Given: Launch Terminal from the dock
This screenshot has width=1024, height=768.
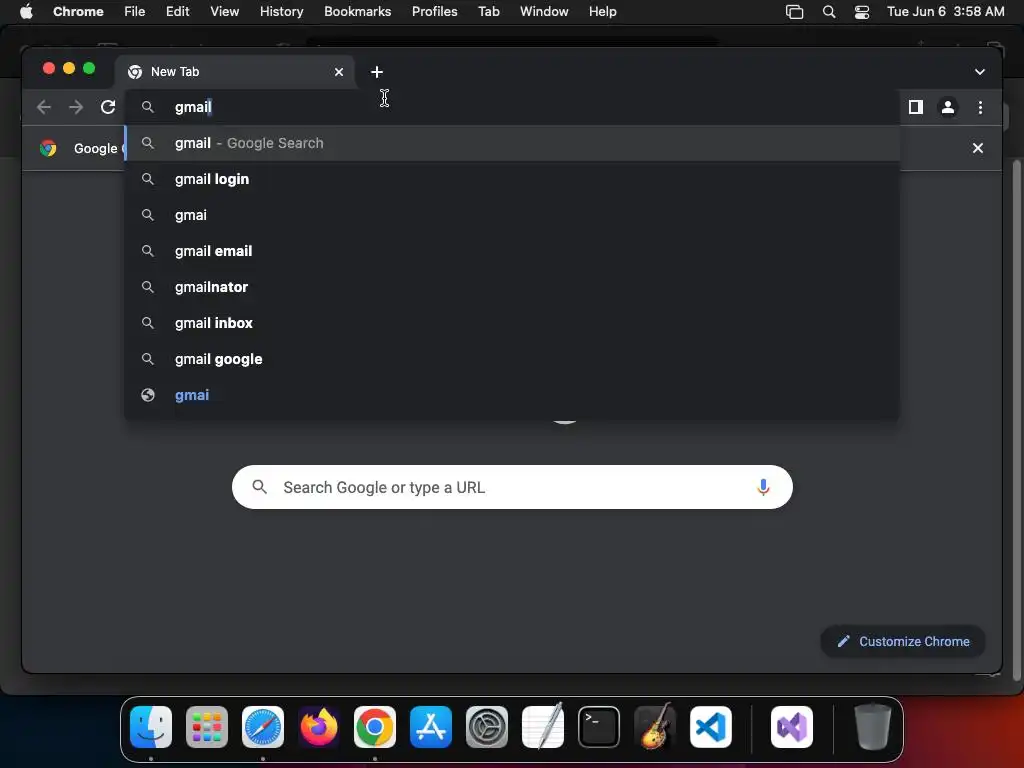Looking at the screenshot, I should (x=599, y=727).
